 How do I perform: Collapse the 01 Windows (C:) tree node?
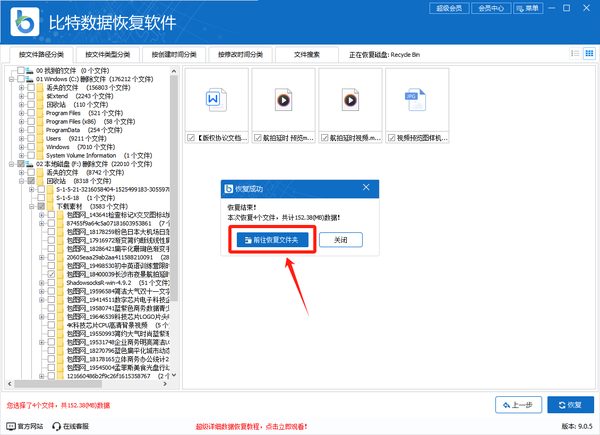click(11, 79)
